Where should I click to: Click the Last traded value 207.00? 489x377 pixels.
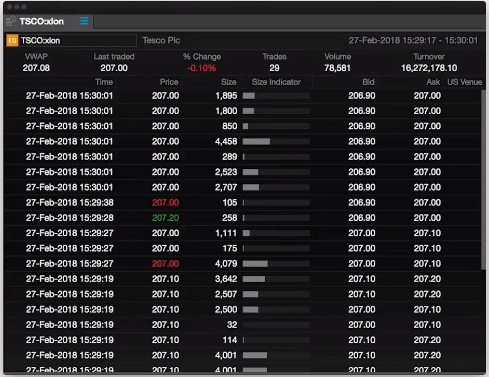(x=114, y=68)
